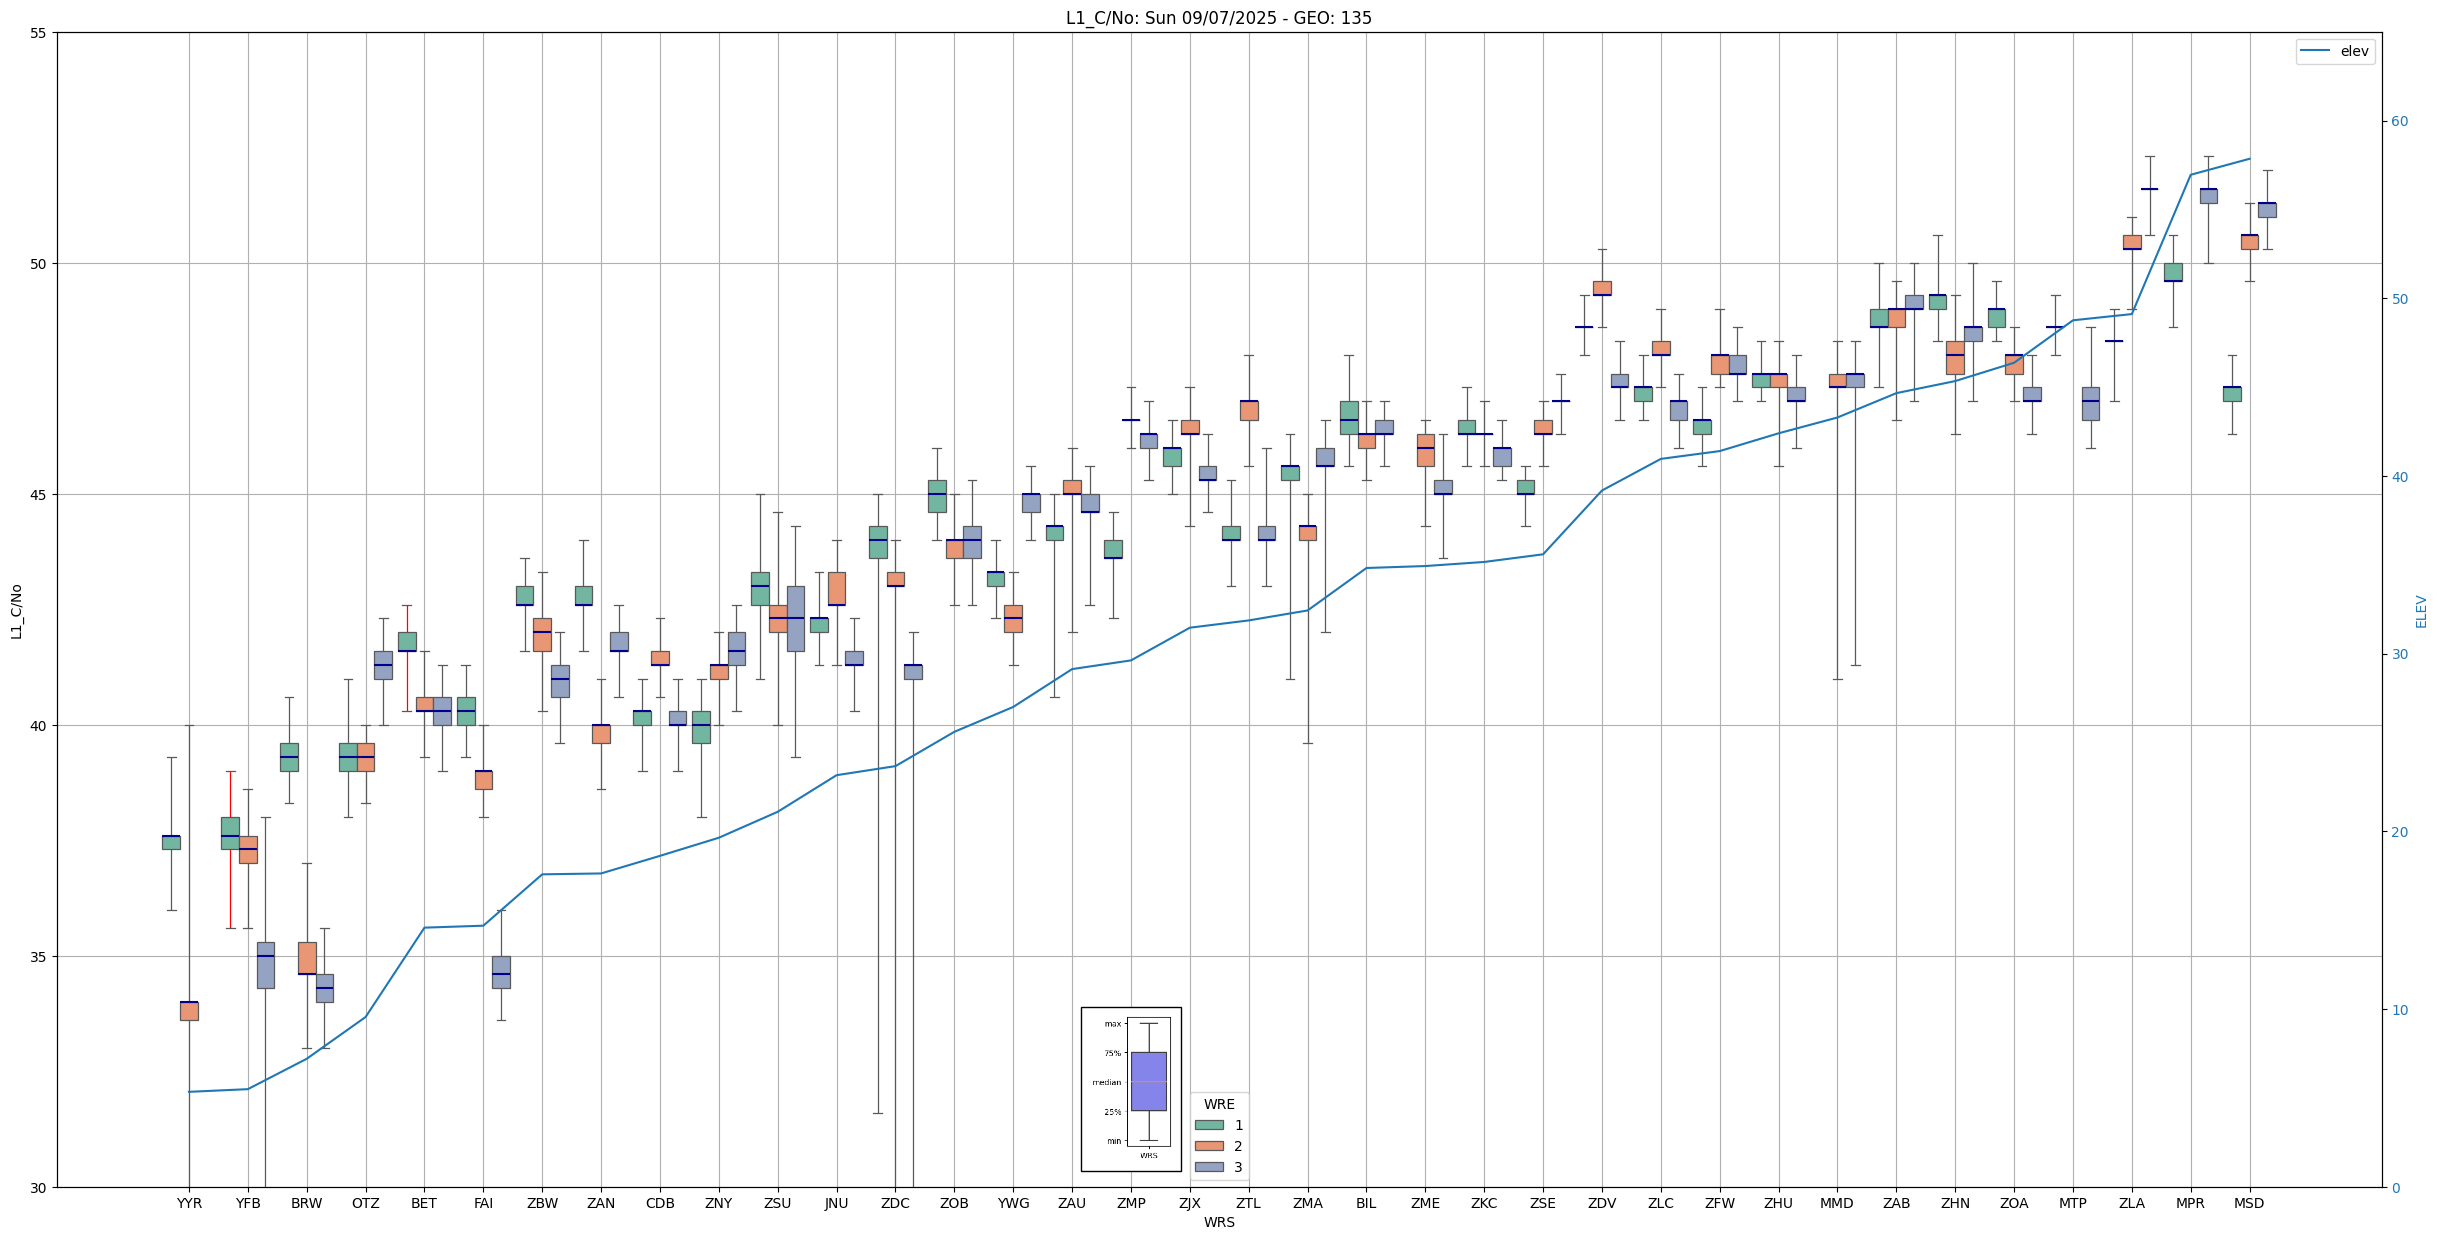Click the MSD station tick label
2438x1240 pixels.
click(2249, 1203)
